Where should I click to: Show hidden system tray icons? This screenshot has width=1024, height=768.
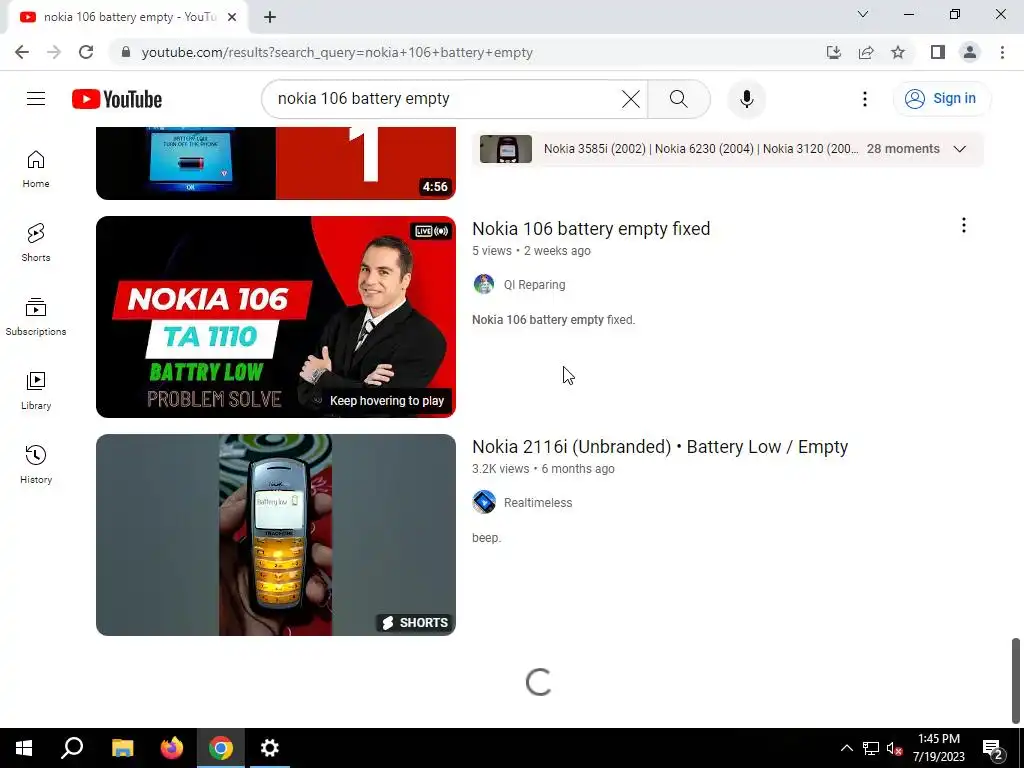tap(846, 748)
